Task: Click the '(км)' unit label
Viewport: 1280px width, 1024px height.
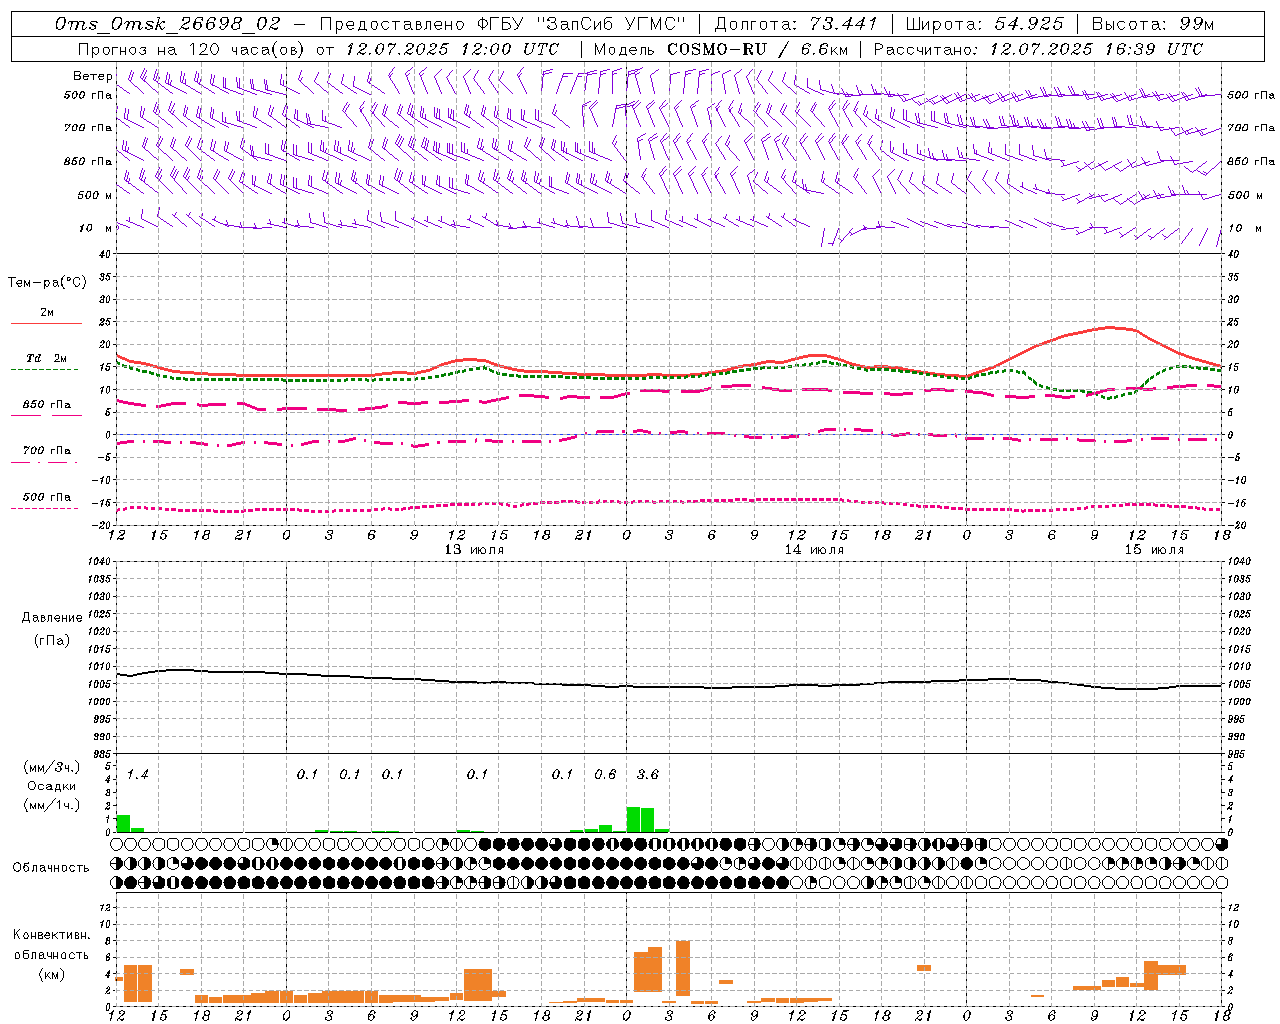Action: pos(53,974)
